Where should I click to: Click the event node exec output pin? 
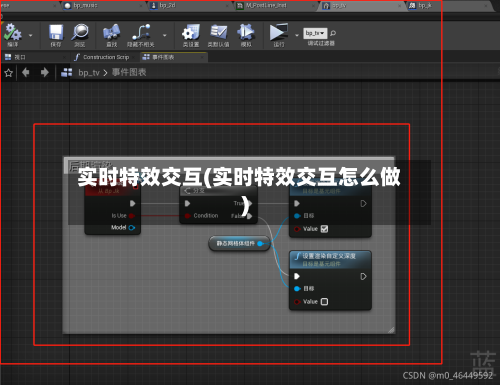tap(132, 203)
